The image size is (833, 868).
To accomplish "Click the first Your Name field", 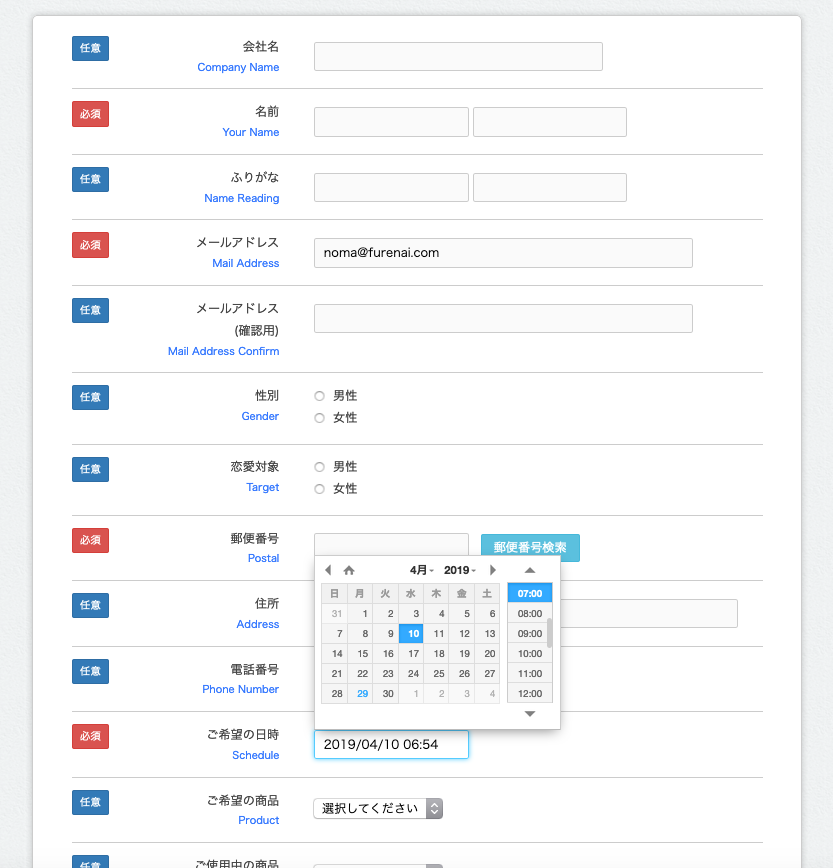I will point(391,122).
